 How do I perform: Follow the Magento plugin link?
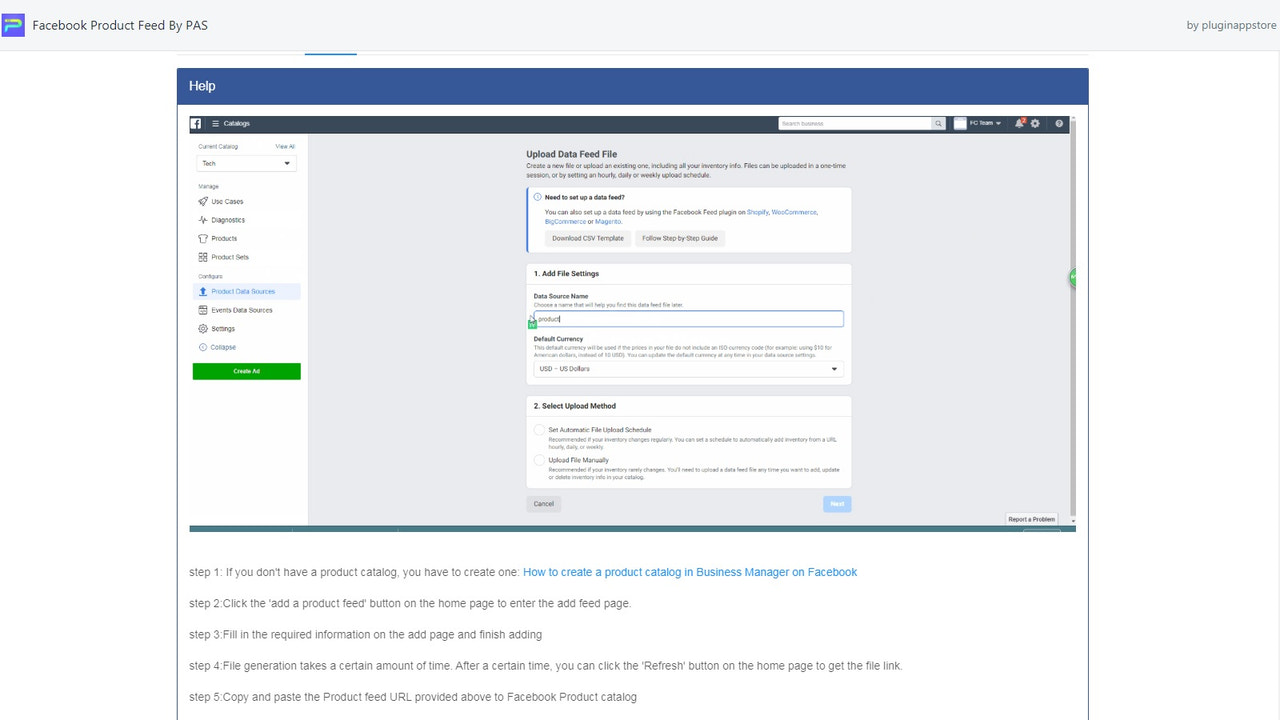pyautogui.click(x=608, y=221)
